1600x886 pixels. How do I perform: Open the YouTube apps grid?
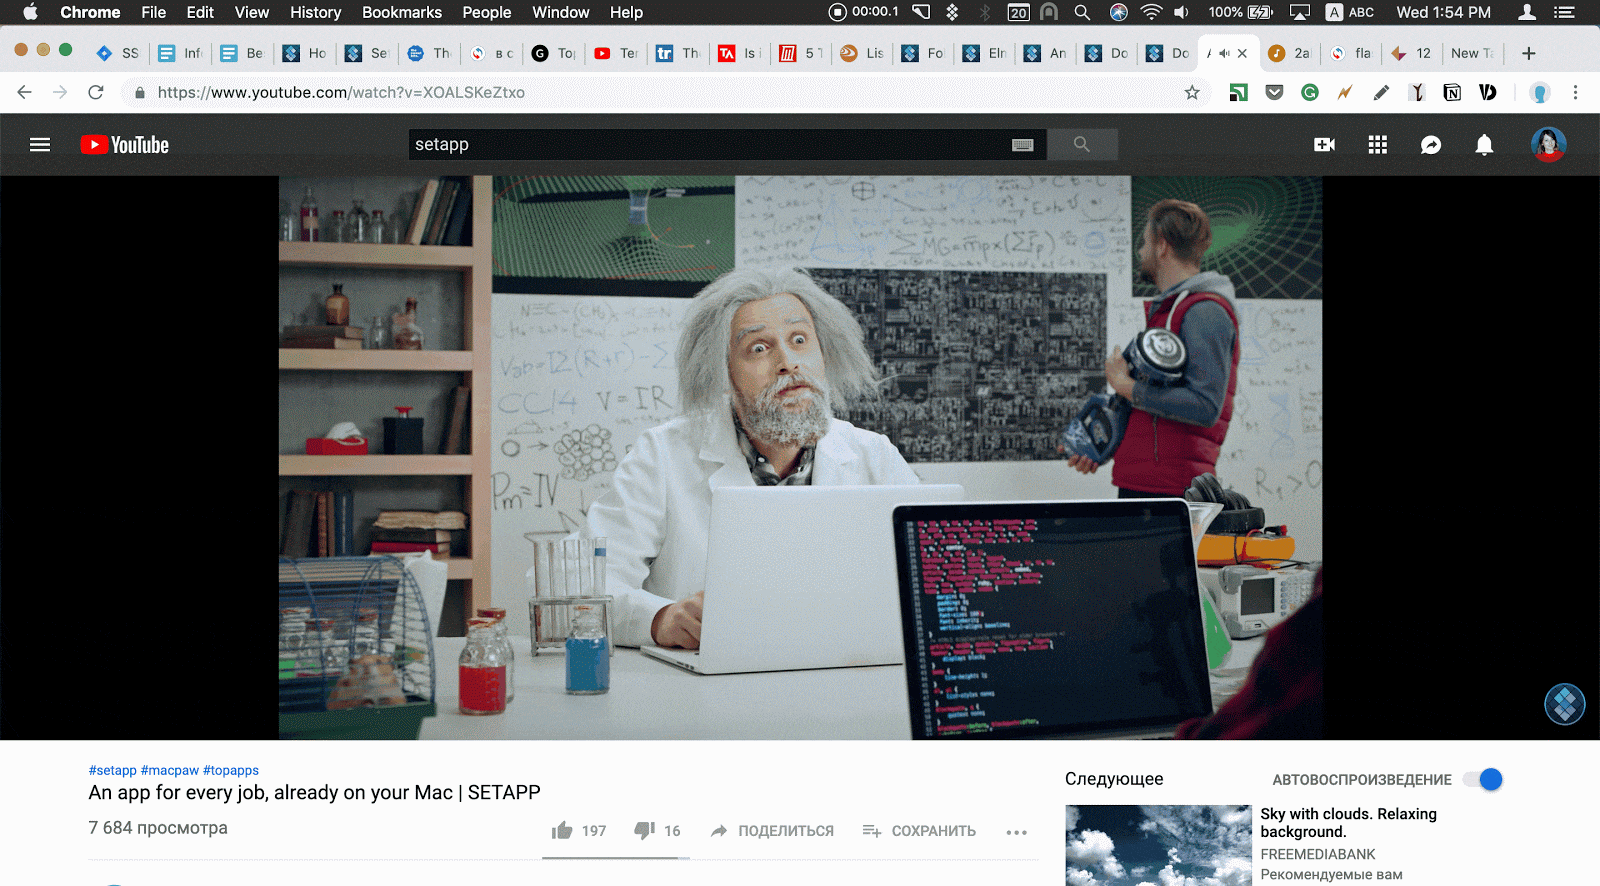coord(1377,145)
